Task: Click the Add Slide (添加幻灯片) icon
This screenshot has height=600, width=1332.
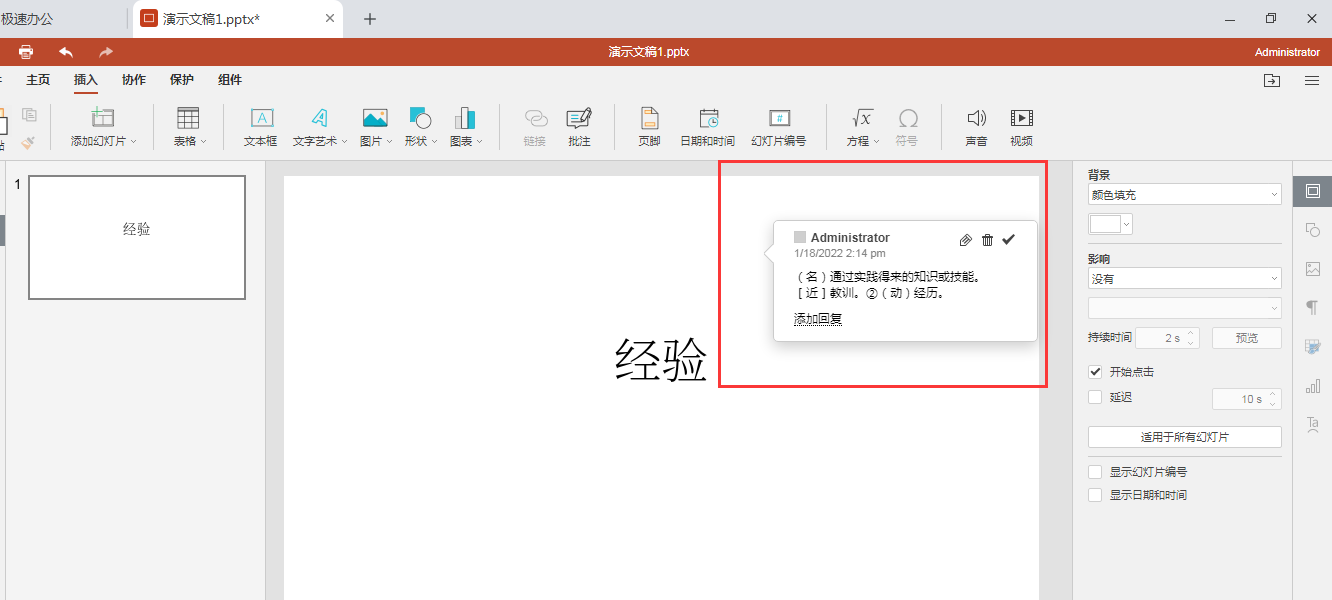Action: click(103, 118)
